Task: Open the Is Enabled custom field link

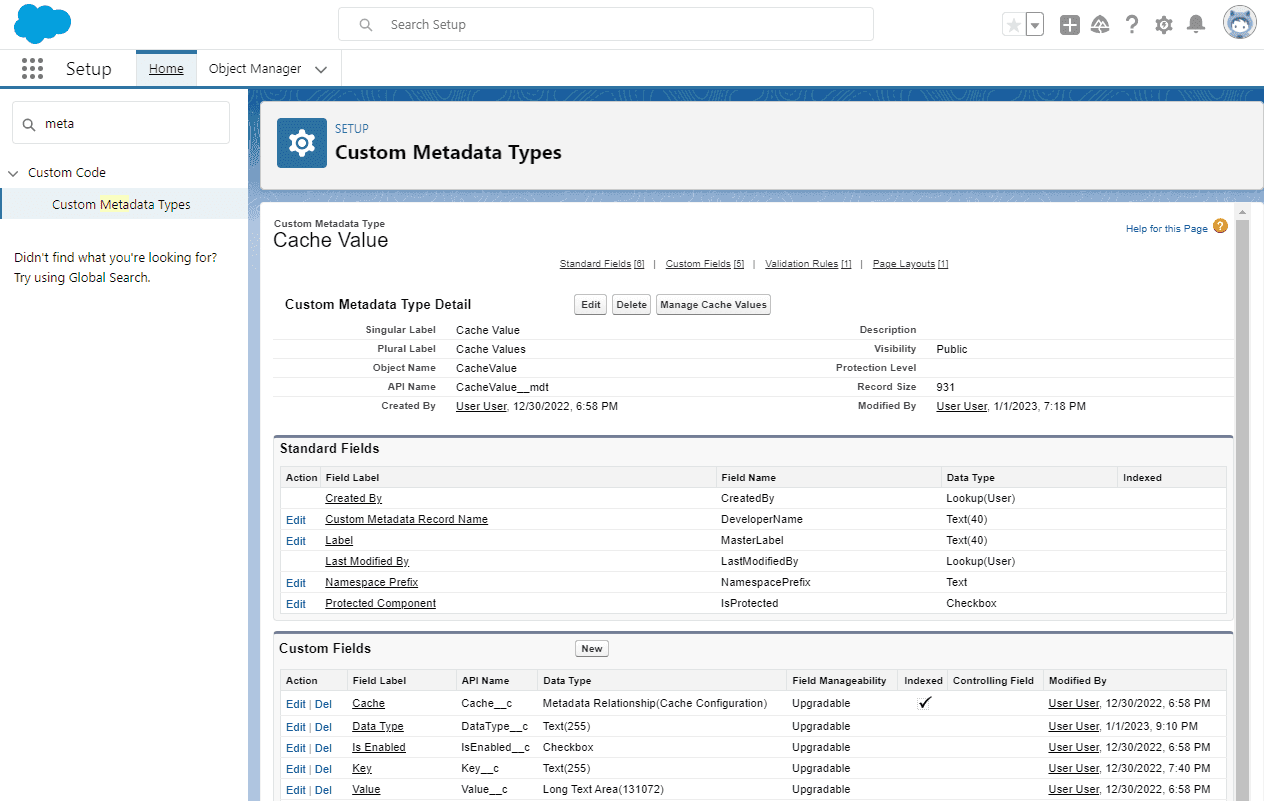Action: tap(379, 748)
